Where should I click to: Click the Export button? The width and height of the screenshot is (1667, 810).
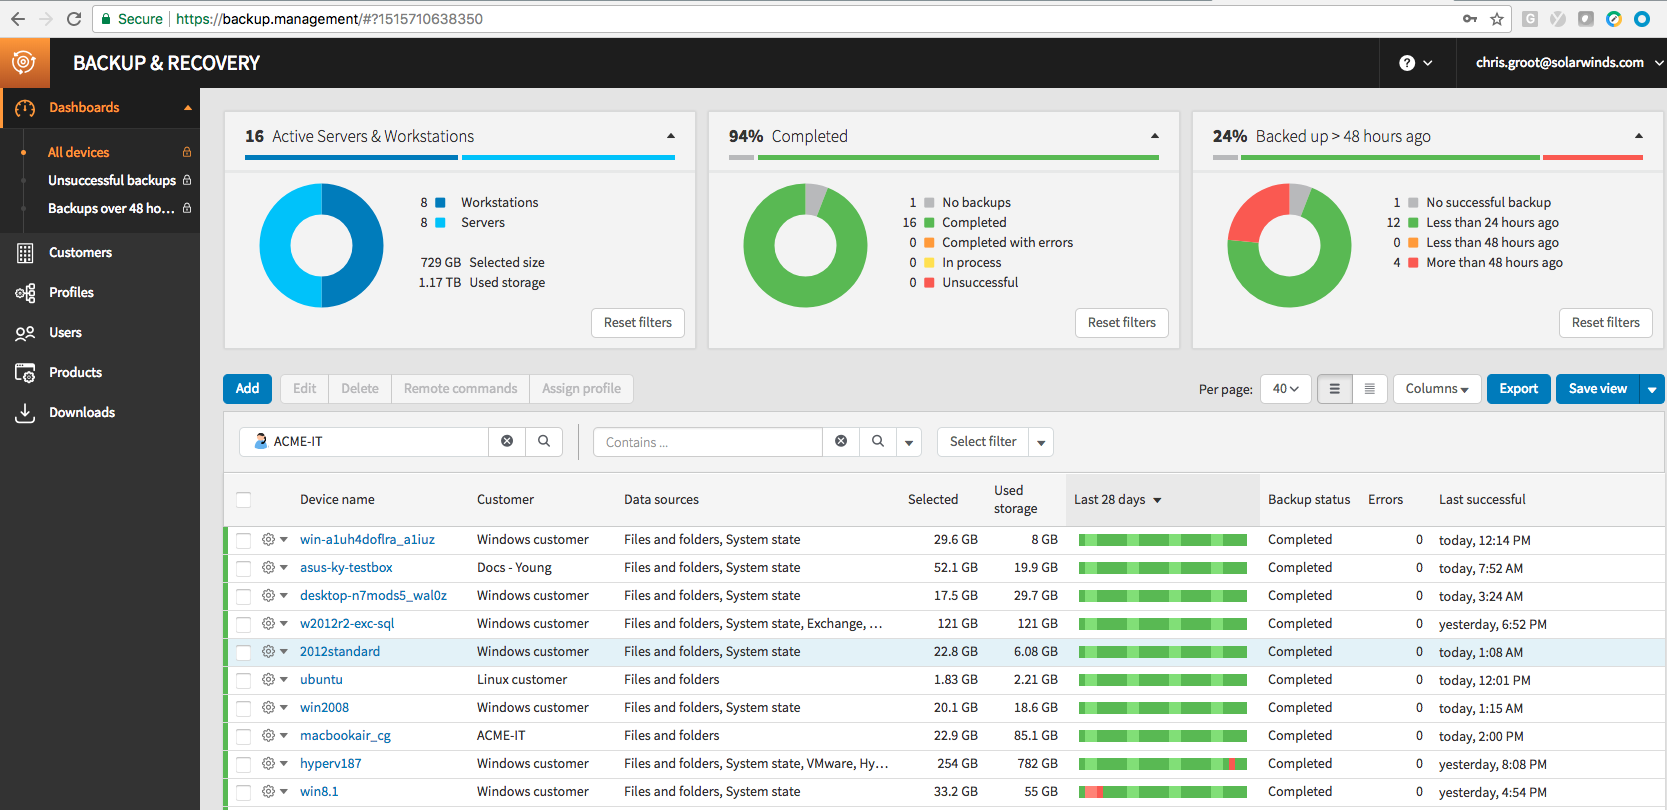coord(1519,389)
